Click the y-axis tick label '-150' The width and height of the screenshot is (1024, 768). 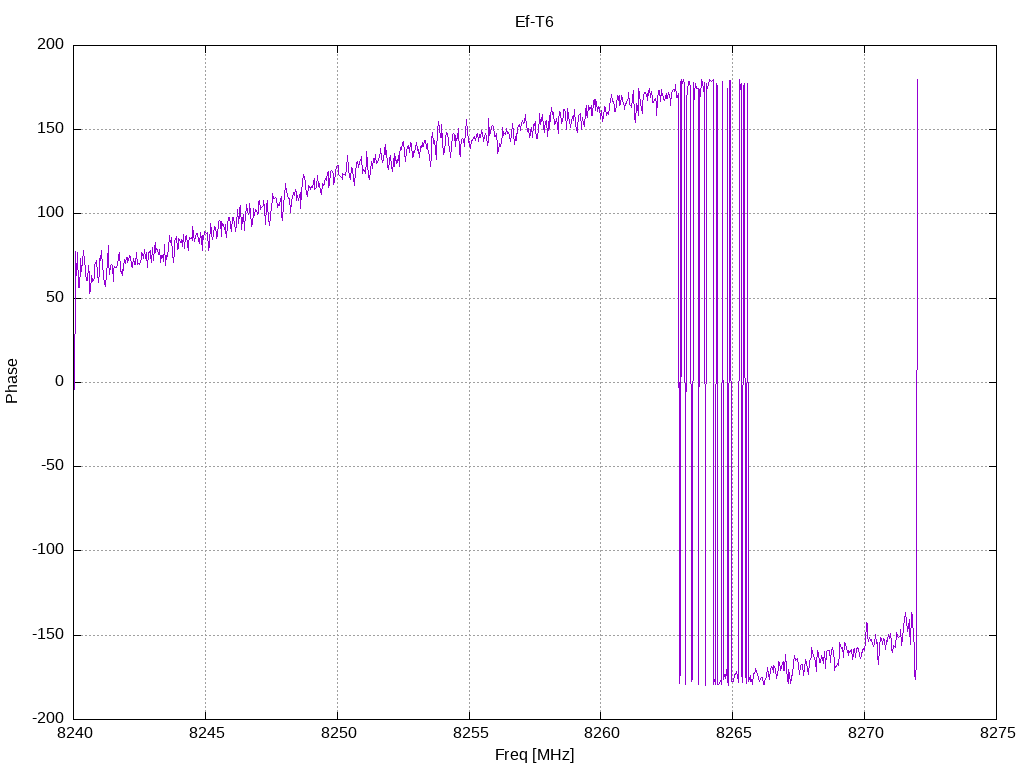coord(48,635)
